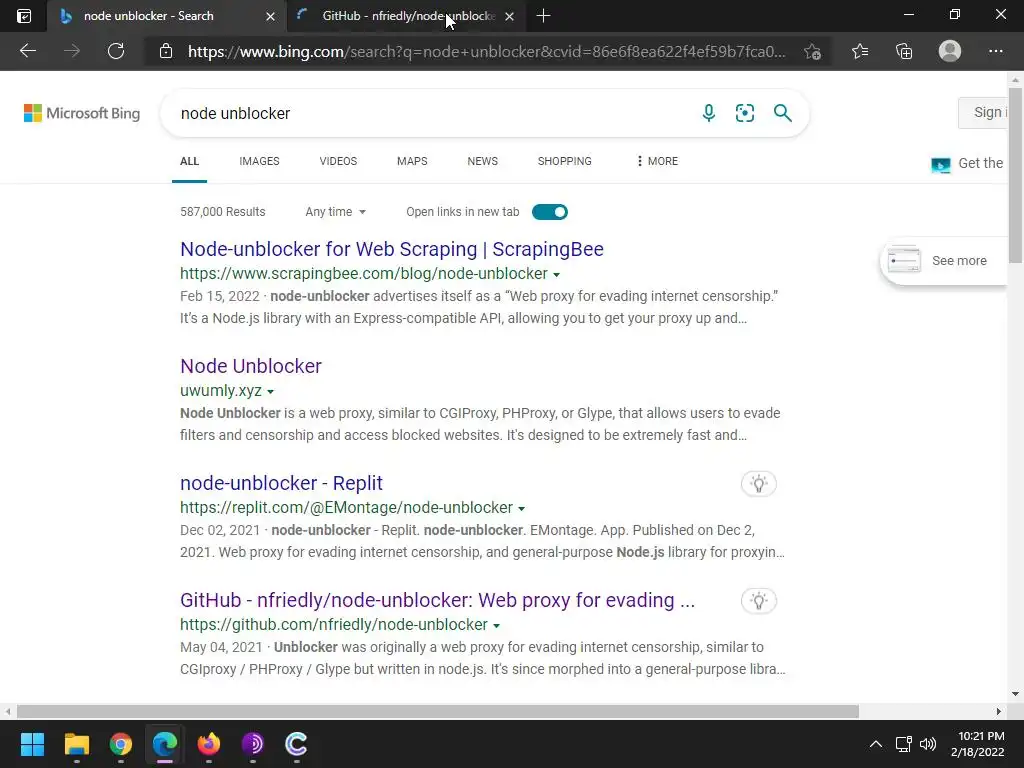Switch to NEWS results
Image resolution: width=1024 pixels, height=768 pixels.
click(483, 161)
